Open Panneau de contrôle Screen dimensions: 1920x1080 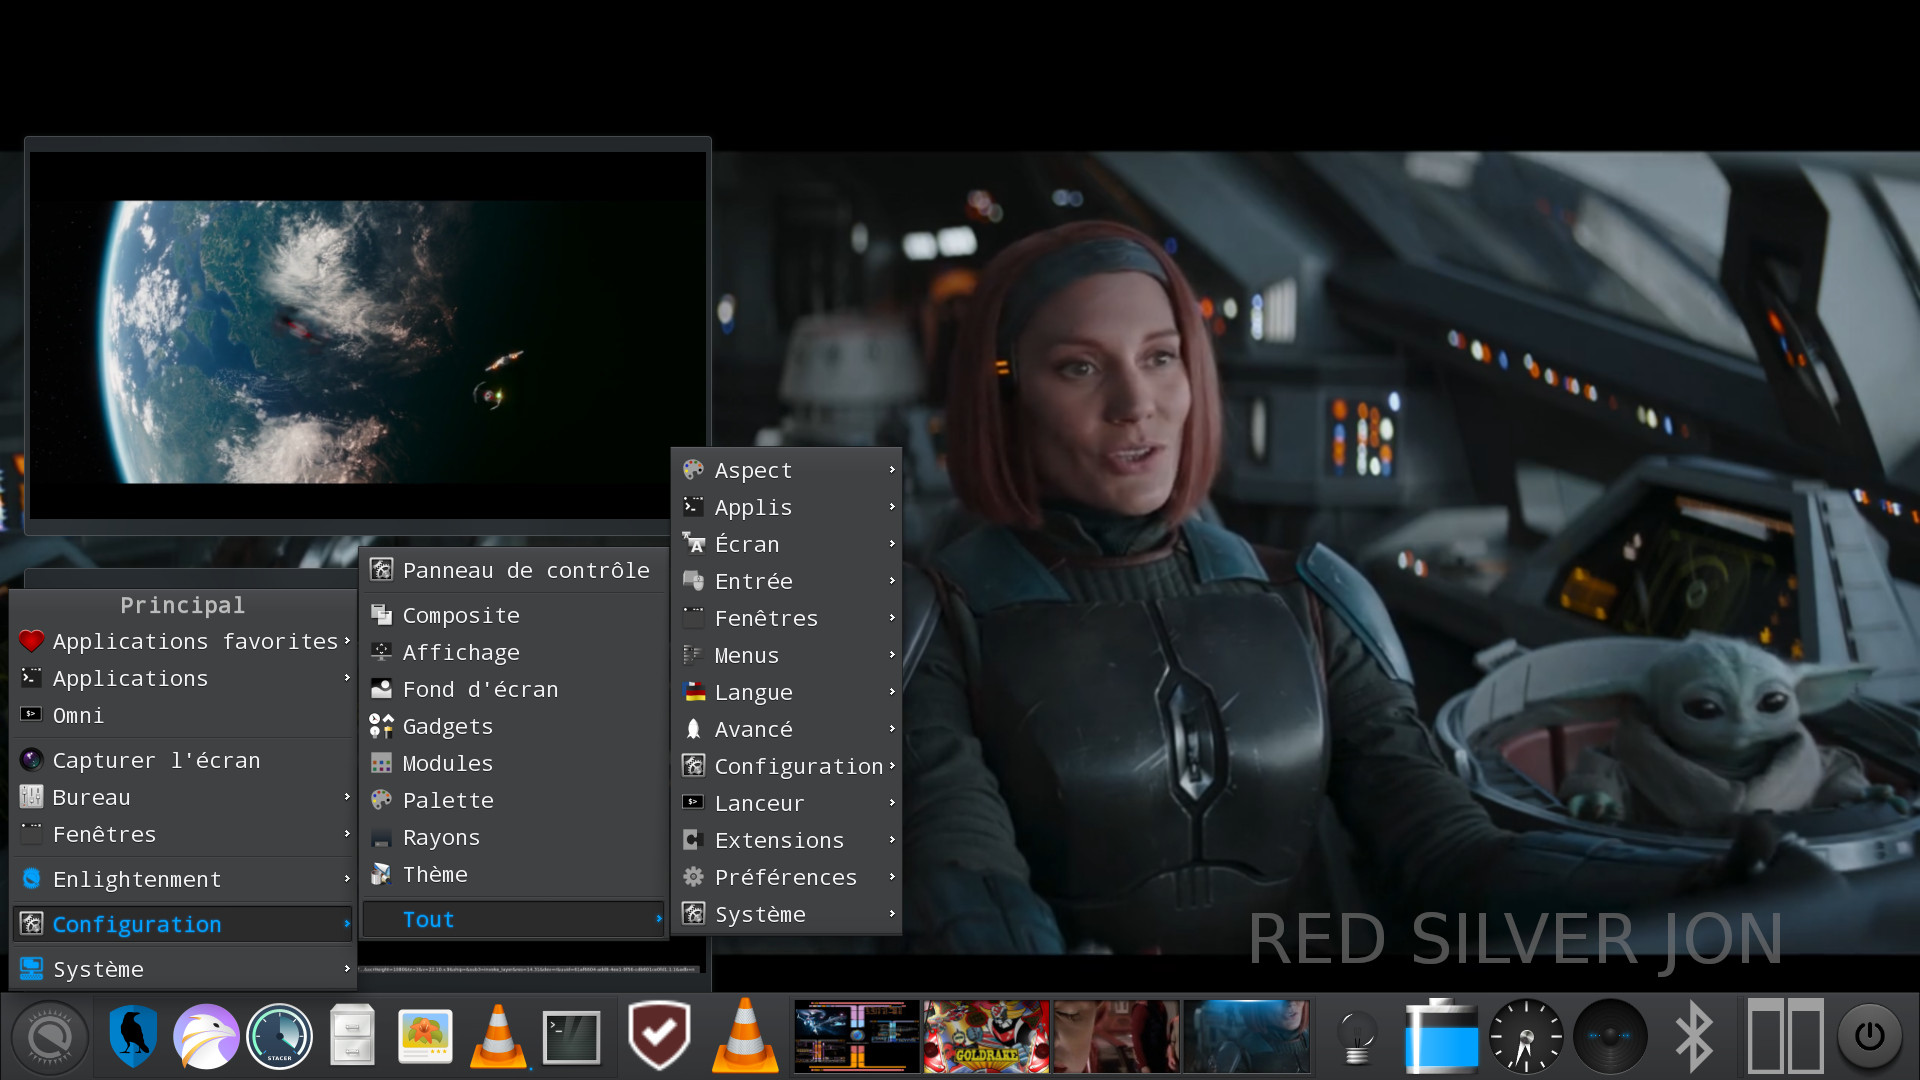click(x=514, y=570)
